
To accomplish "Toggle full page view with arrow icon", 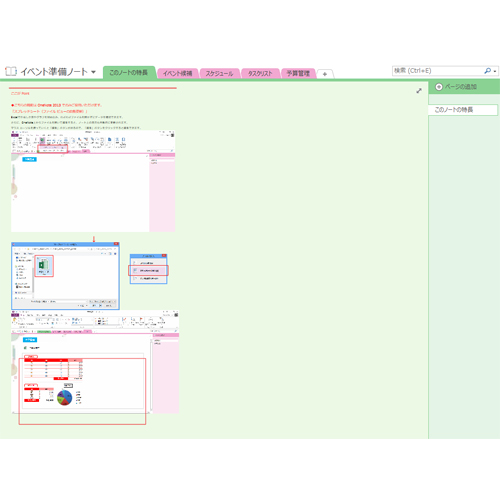I will point(419,91).
